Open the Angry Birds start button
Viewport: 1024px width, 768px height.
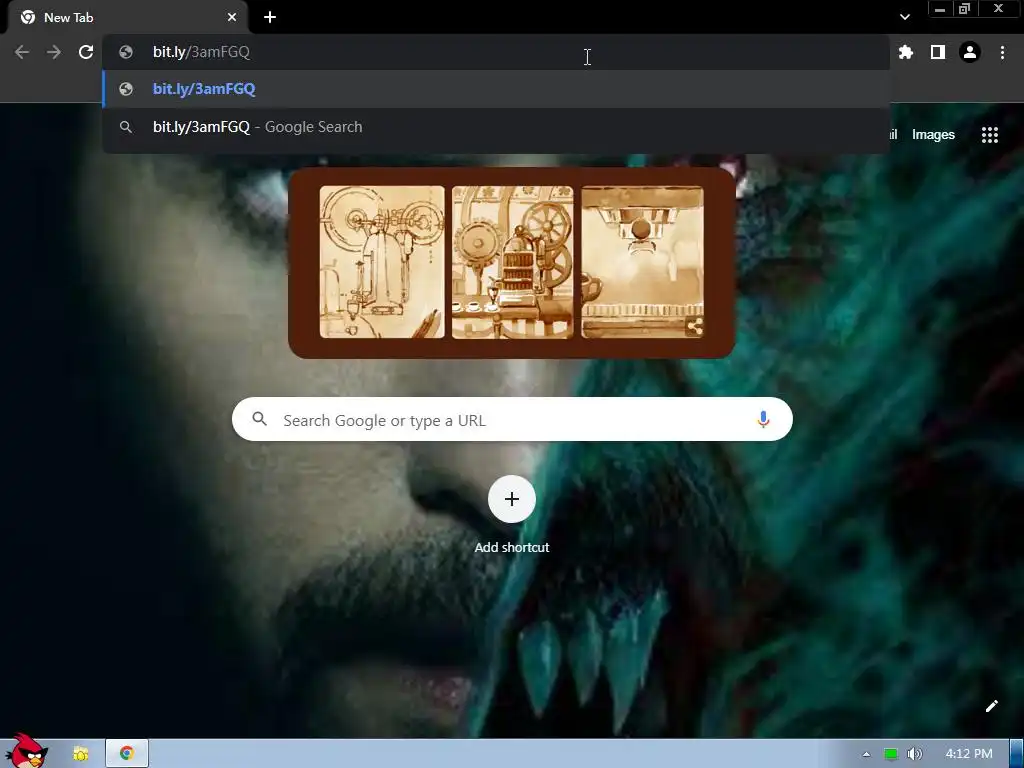26,751
